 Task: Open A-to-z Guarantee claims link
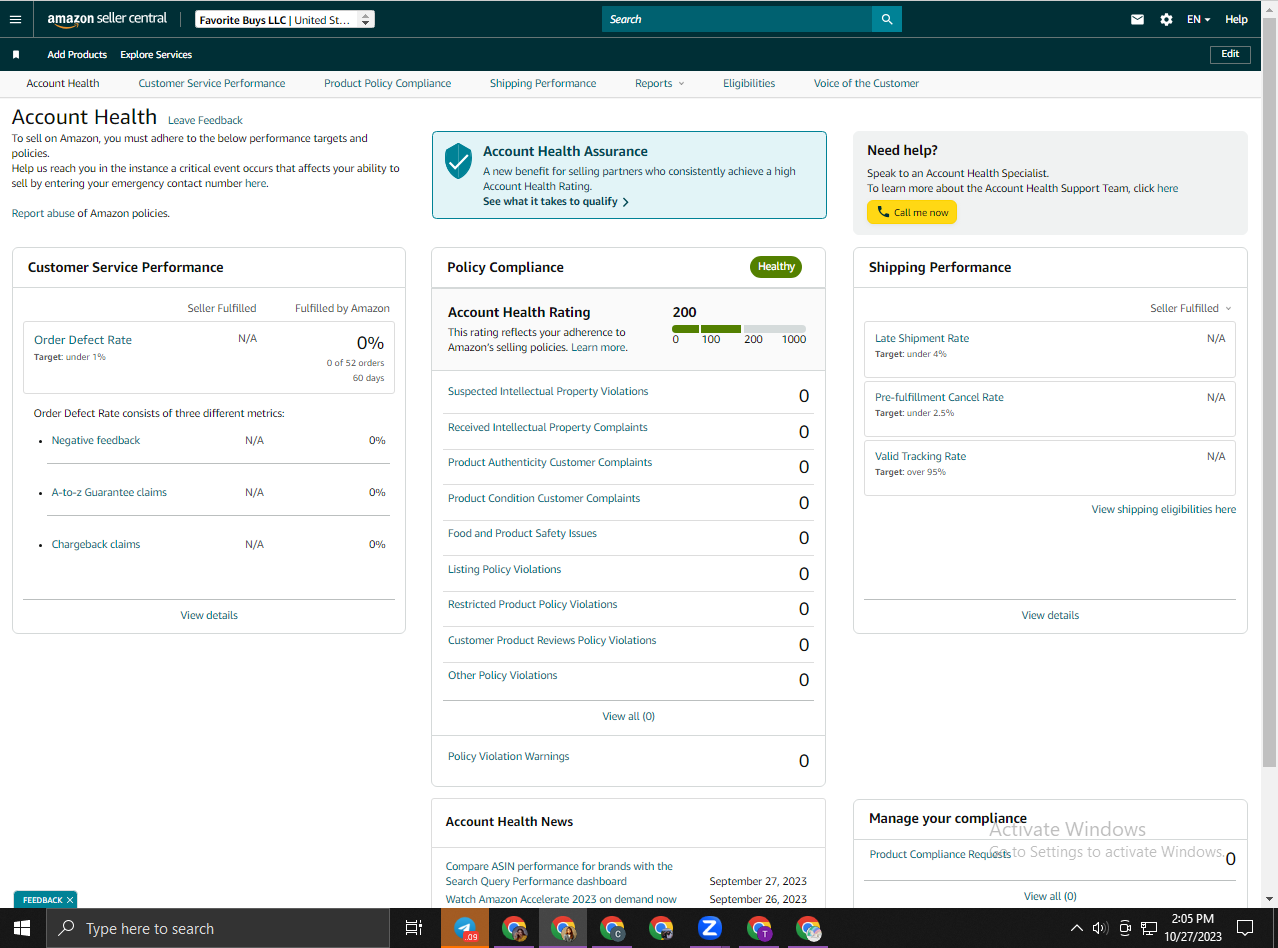point(109,493)
